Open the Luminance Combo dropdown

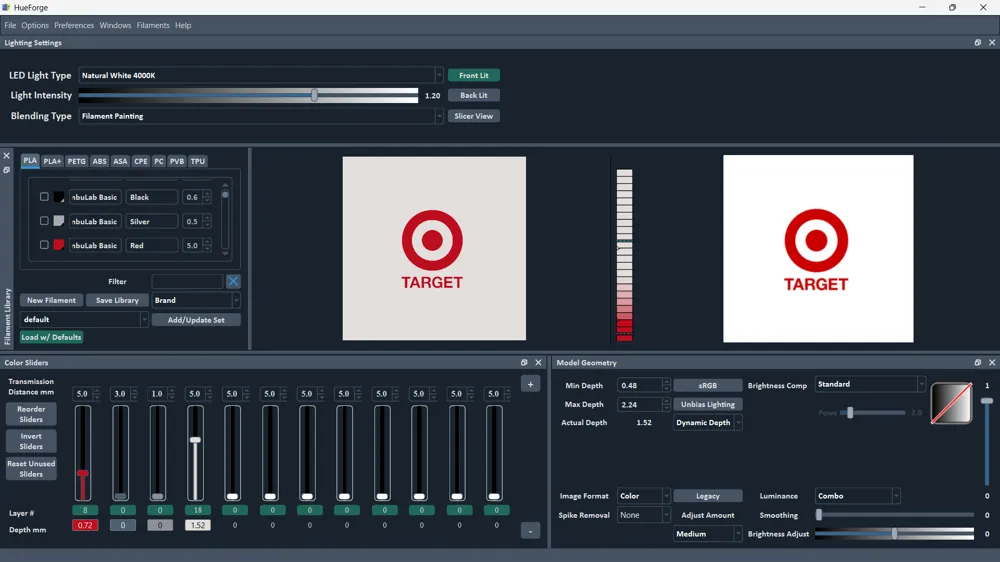coord(857,496)
